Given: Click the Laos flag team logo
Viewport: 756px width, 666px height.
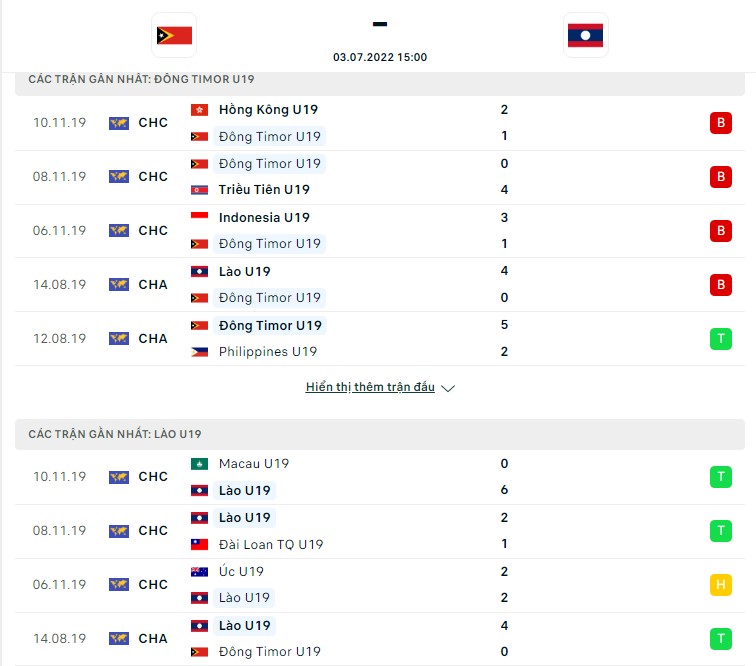Looking at the screenshot, I should 585,36.
